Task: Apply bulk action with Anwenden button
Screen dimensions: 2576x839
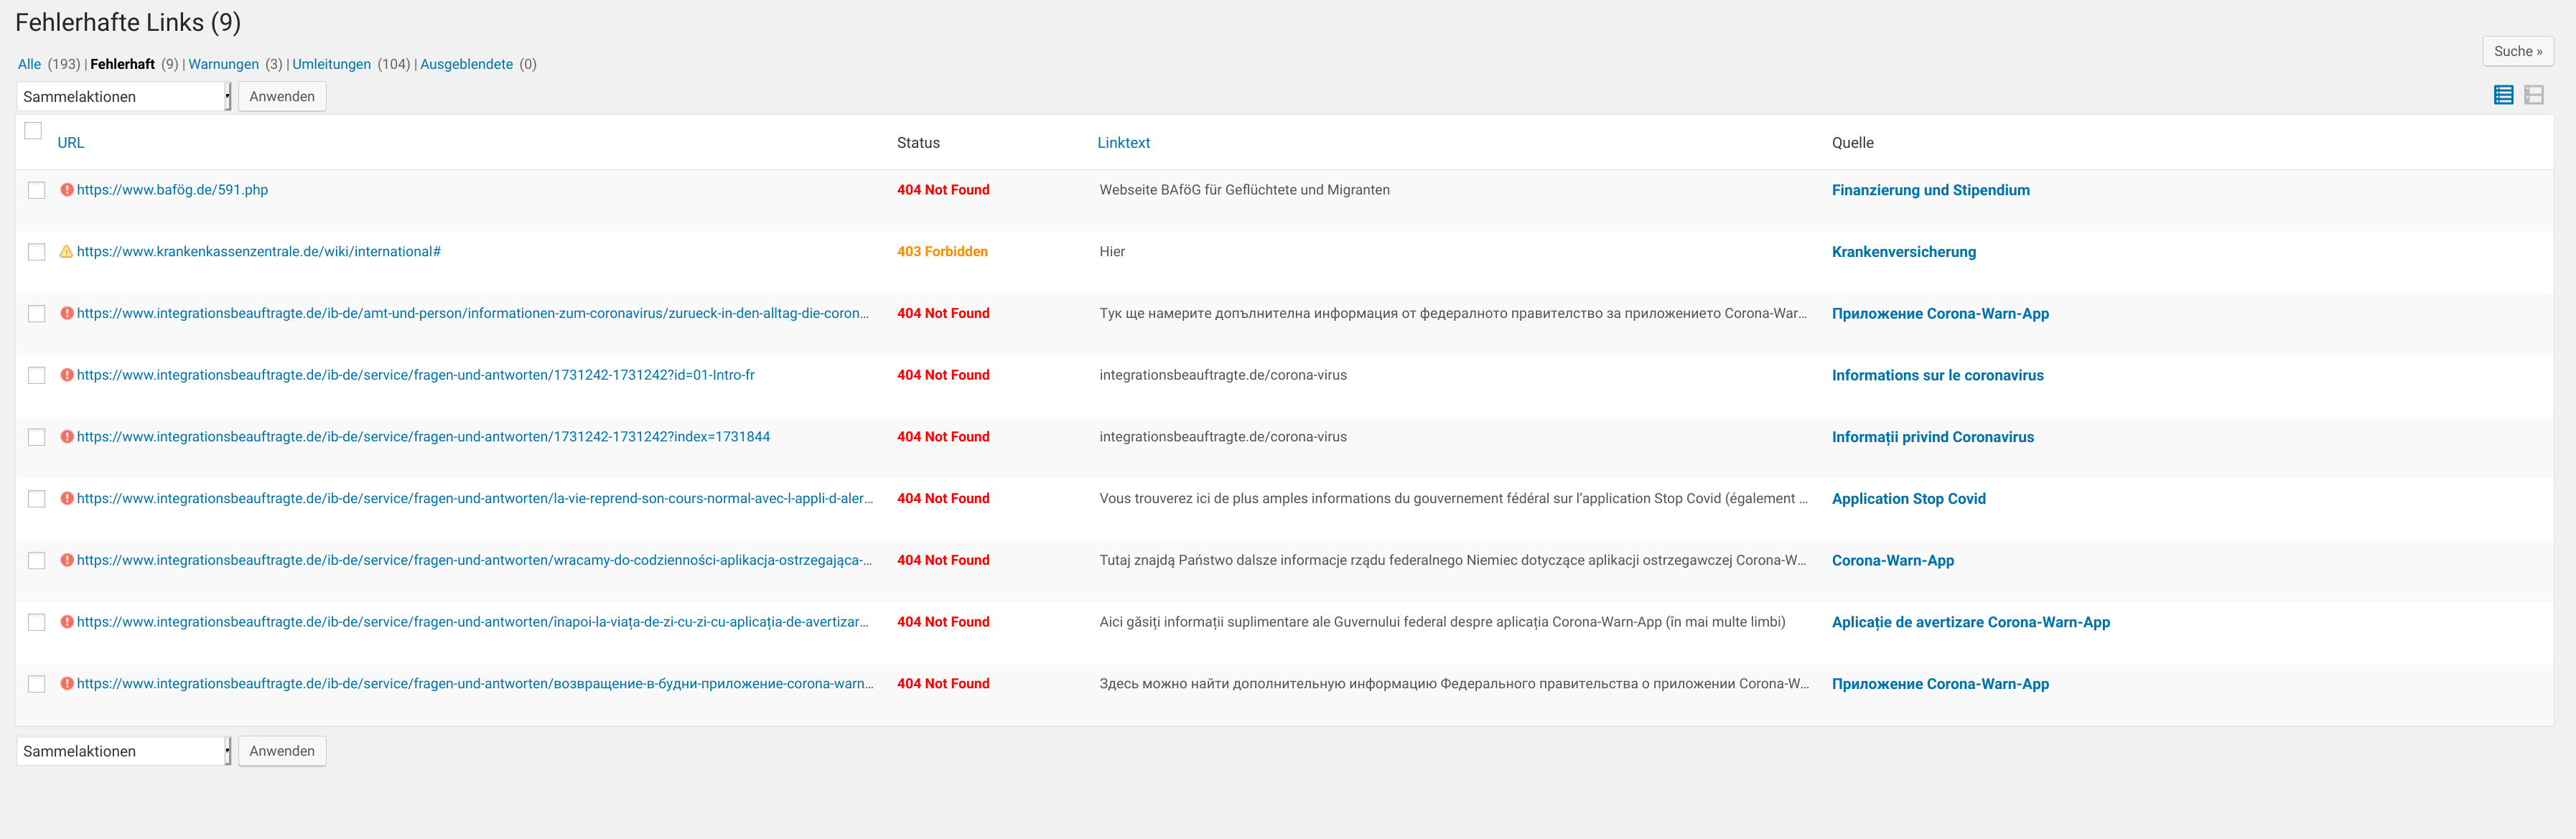Action: pos(282,96)
